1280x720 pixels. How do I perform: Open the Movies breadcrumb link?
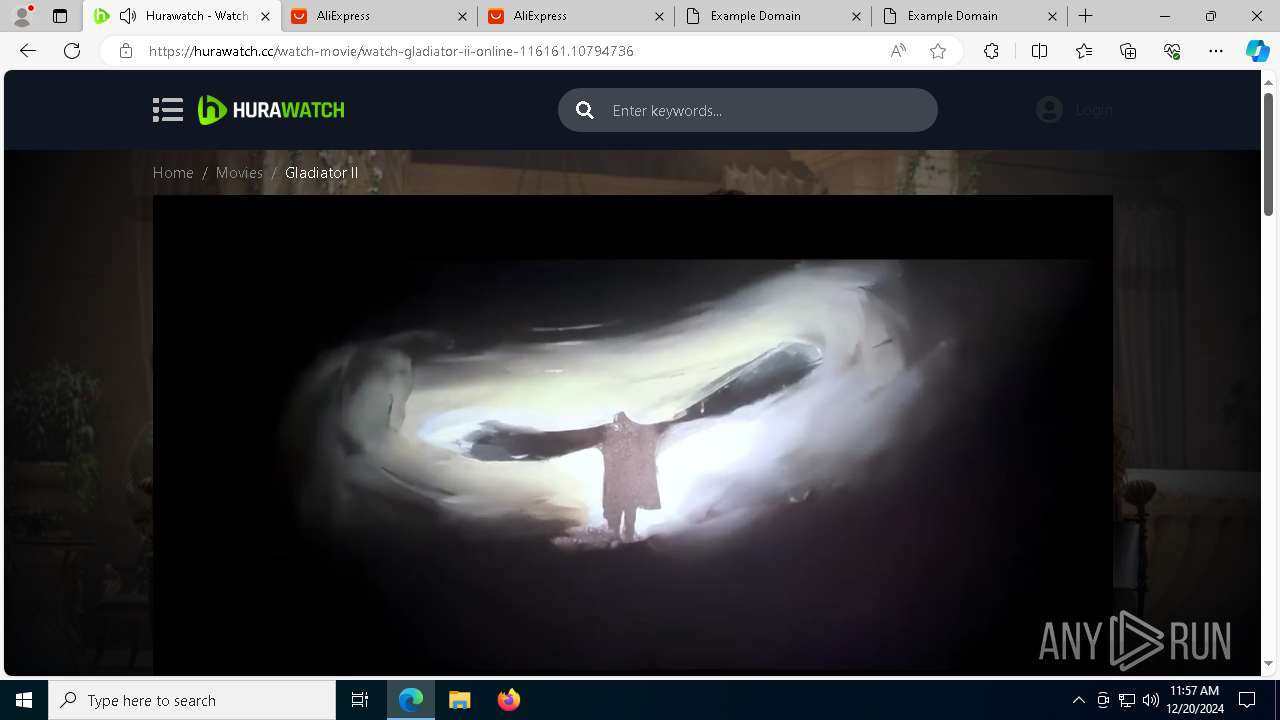pyautogui.click(x=239, y=173)
